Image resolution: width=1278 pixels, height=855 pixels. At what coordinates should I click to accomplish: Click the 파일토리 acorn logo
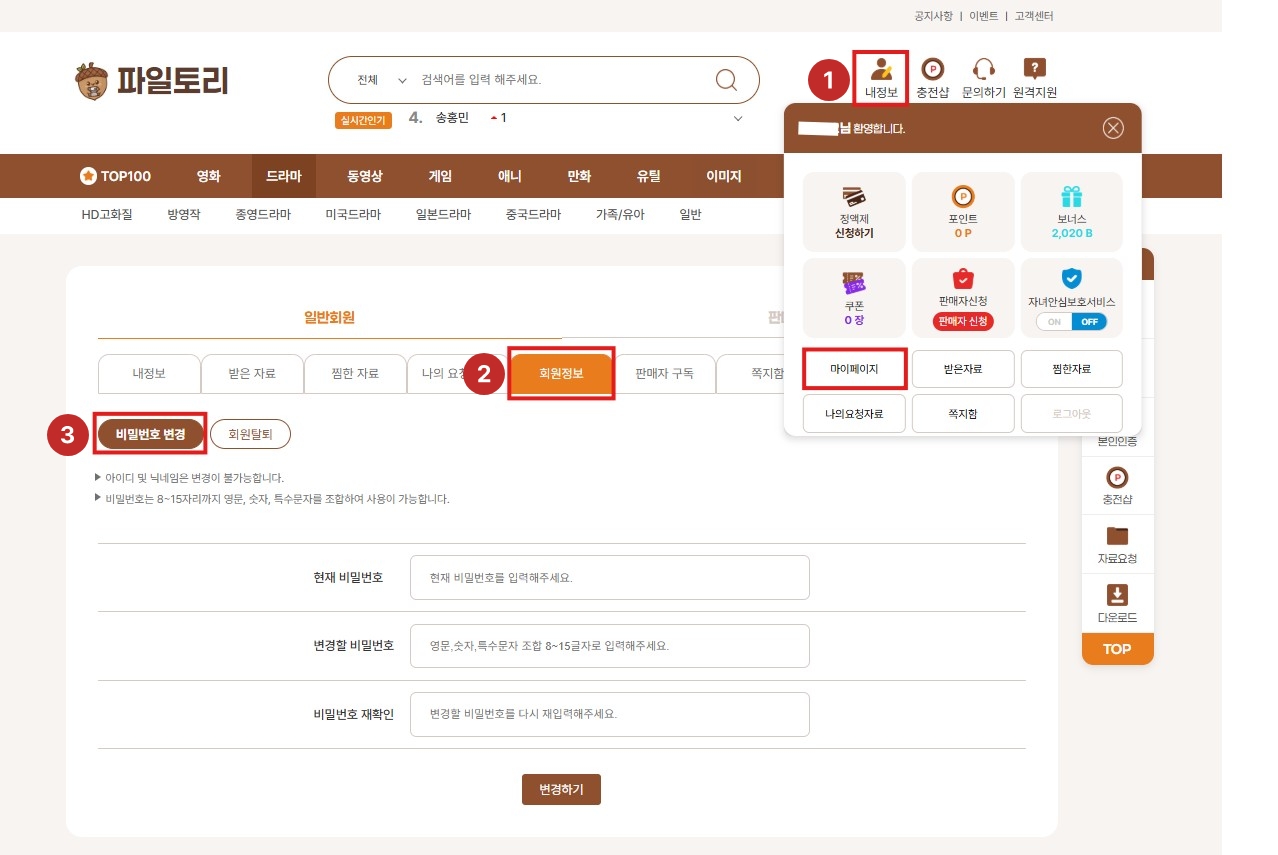tap(152, 80)
